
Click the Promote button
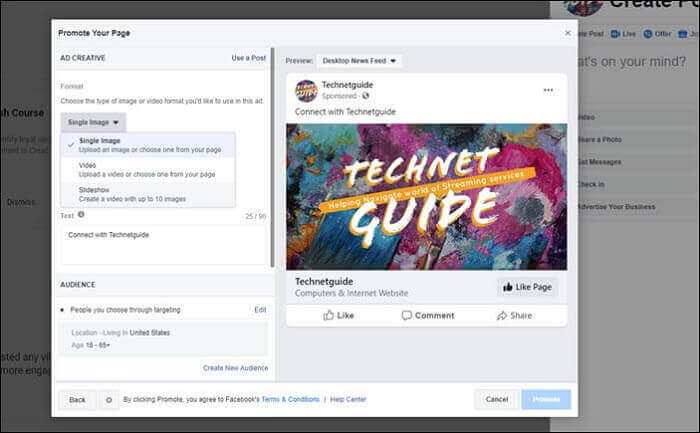point(546,400)
